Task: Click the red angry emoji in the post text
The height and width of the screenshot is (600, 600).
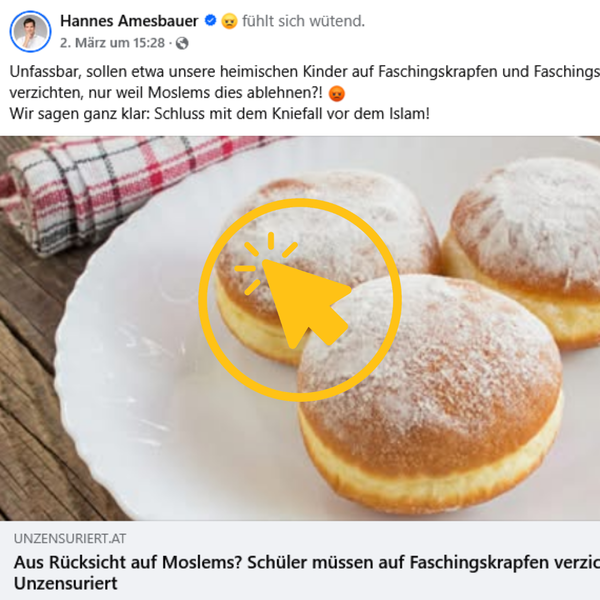Action: 337,93
